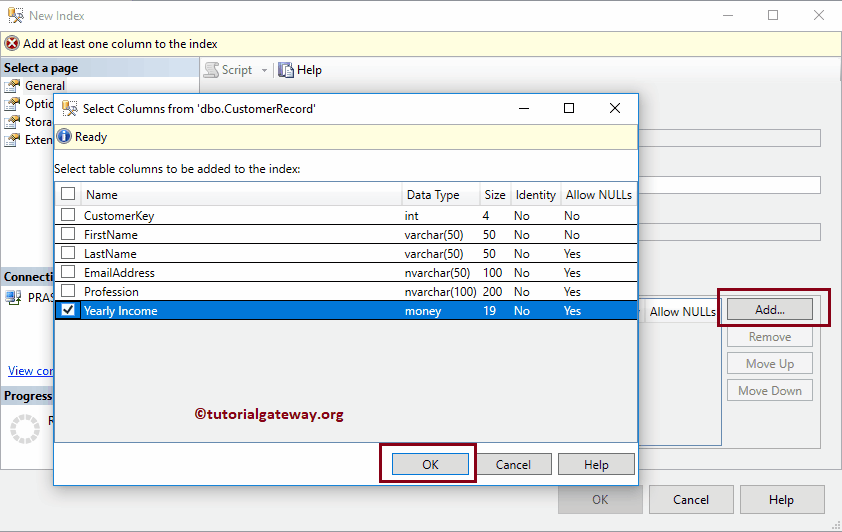Click the nvarchar(100) data type cell
842x532 pixels.
point(440,291)
